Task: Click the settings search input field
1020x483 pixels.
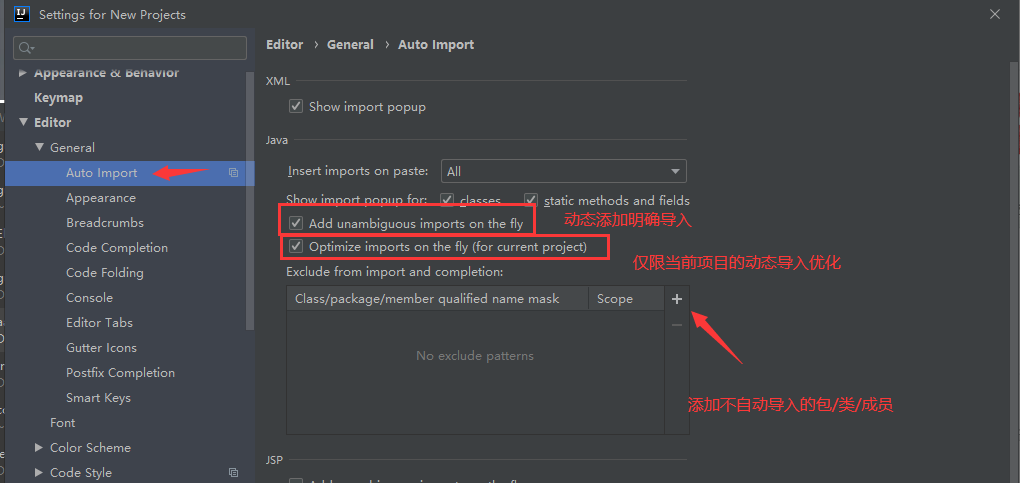Action: pyautogui.click(x=130, y=48)
